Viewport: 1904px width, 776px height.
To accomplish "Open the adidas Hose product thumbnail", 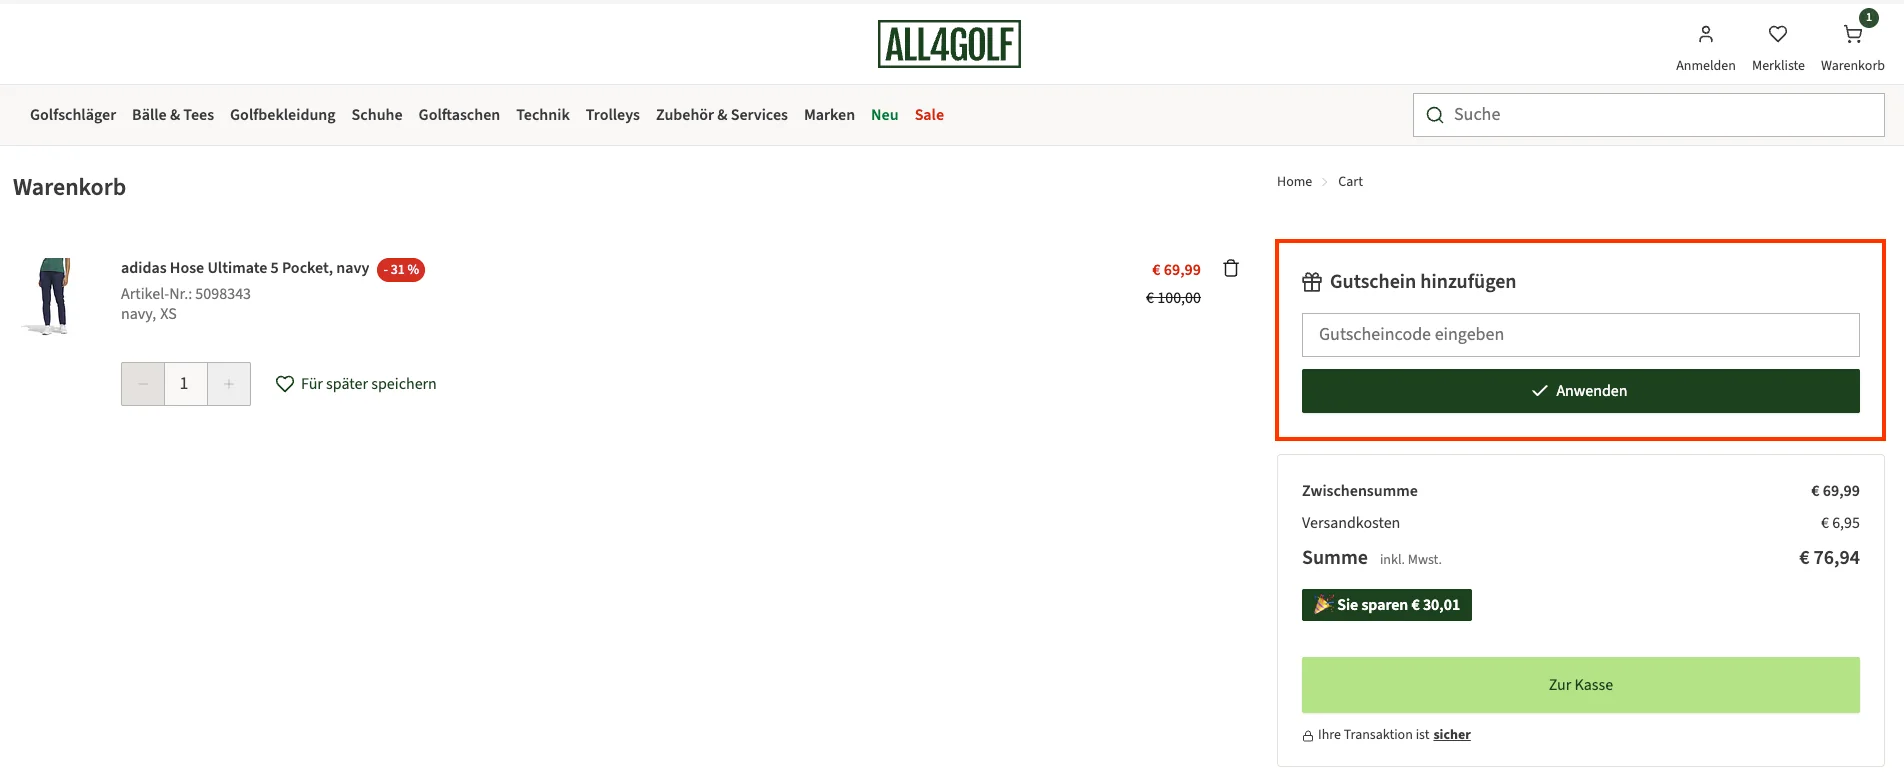I will pyautogui.click(x=53, y=296).
